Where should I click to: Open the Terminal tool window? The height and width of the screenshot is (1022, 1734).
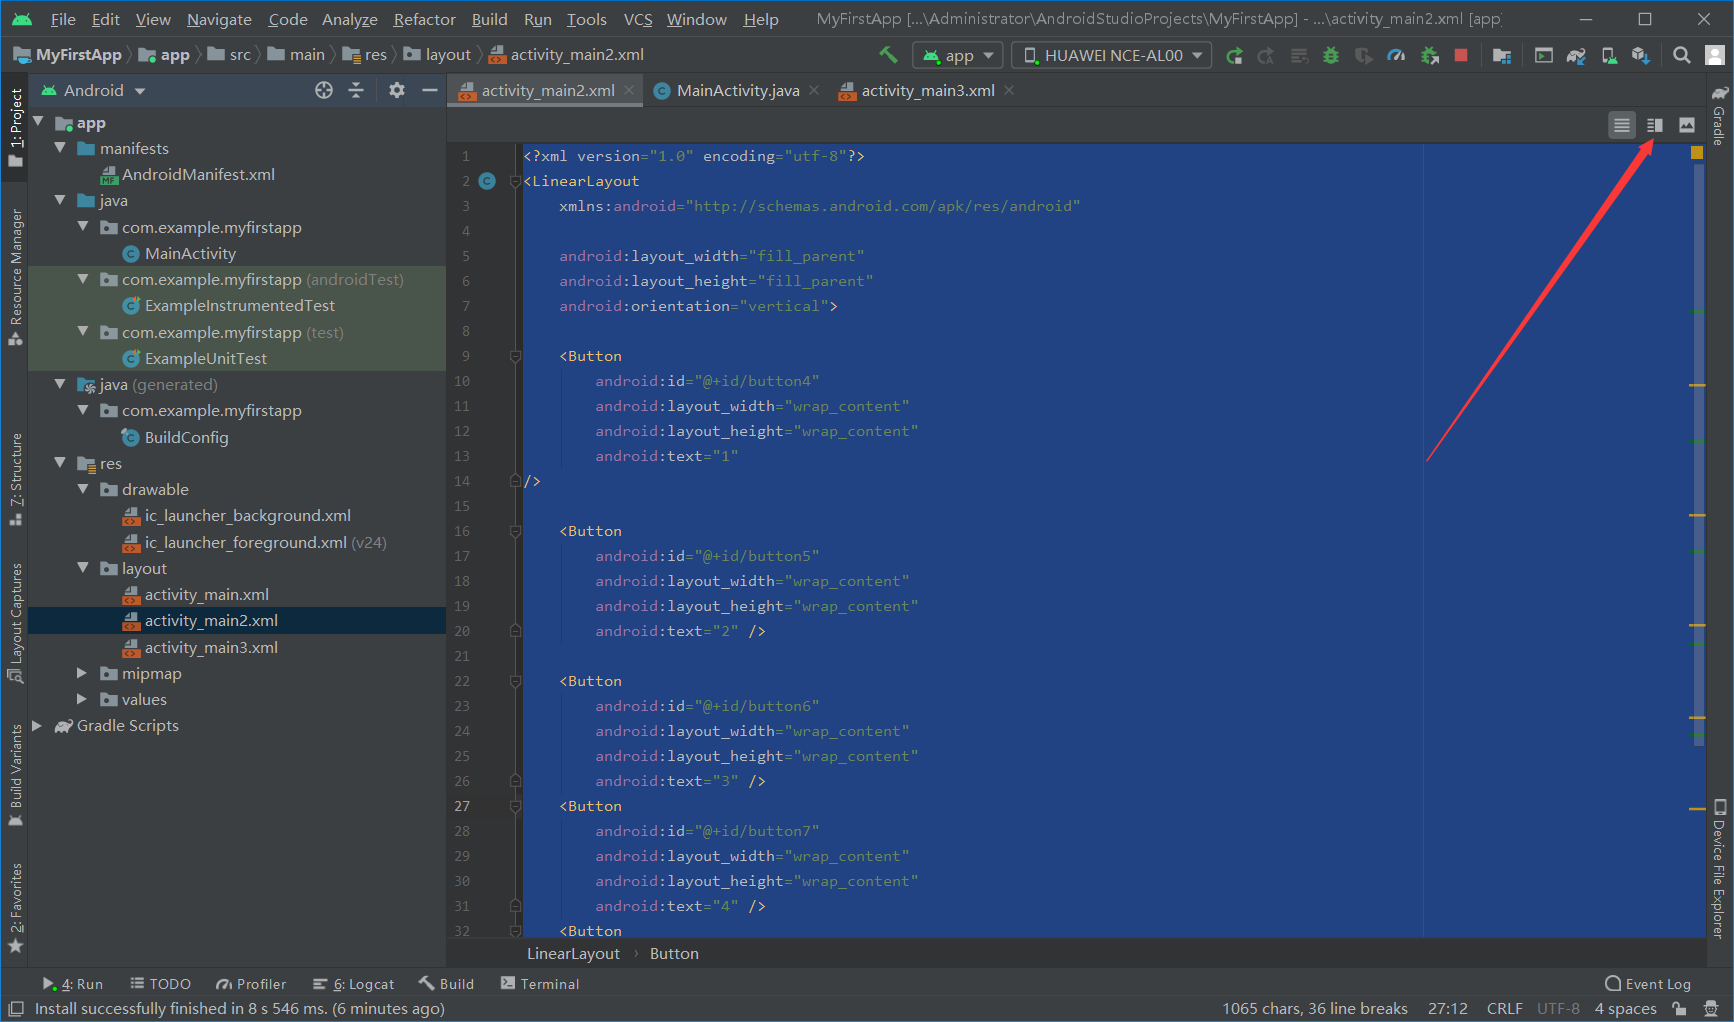click(x=540, y=984)
